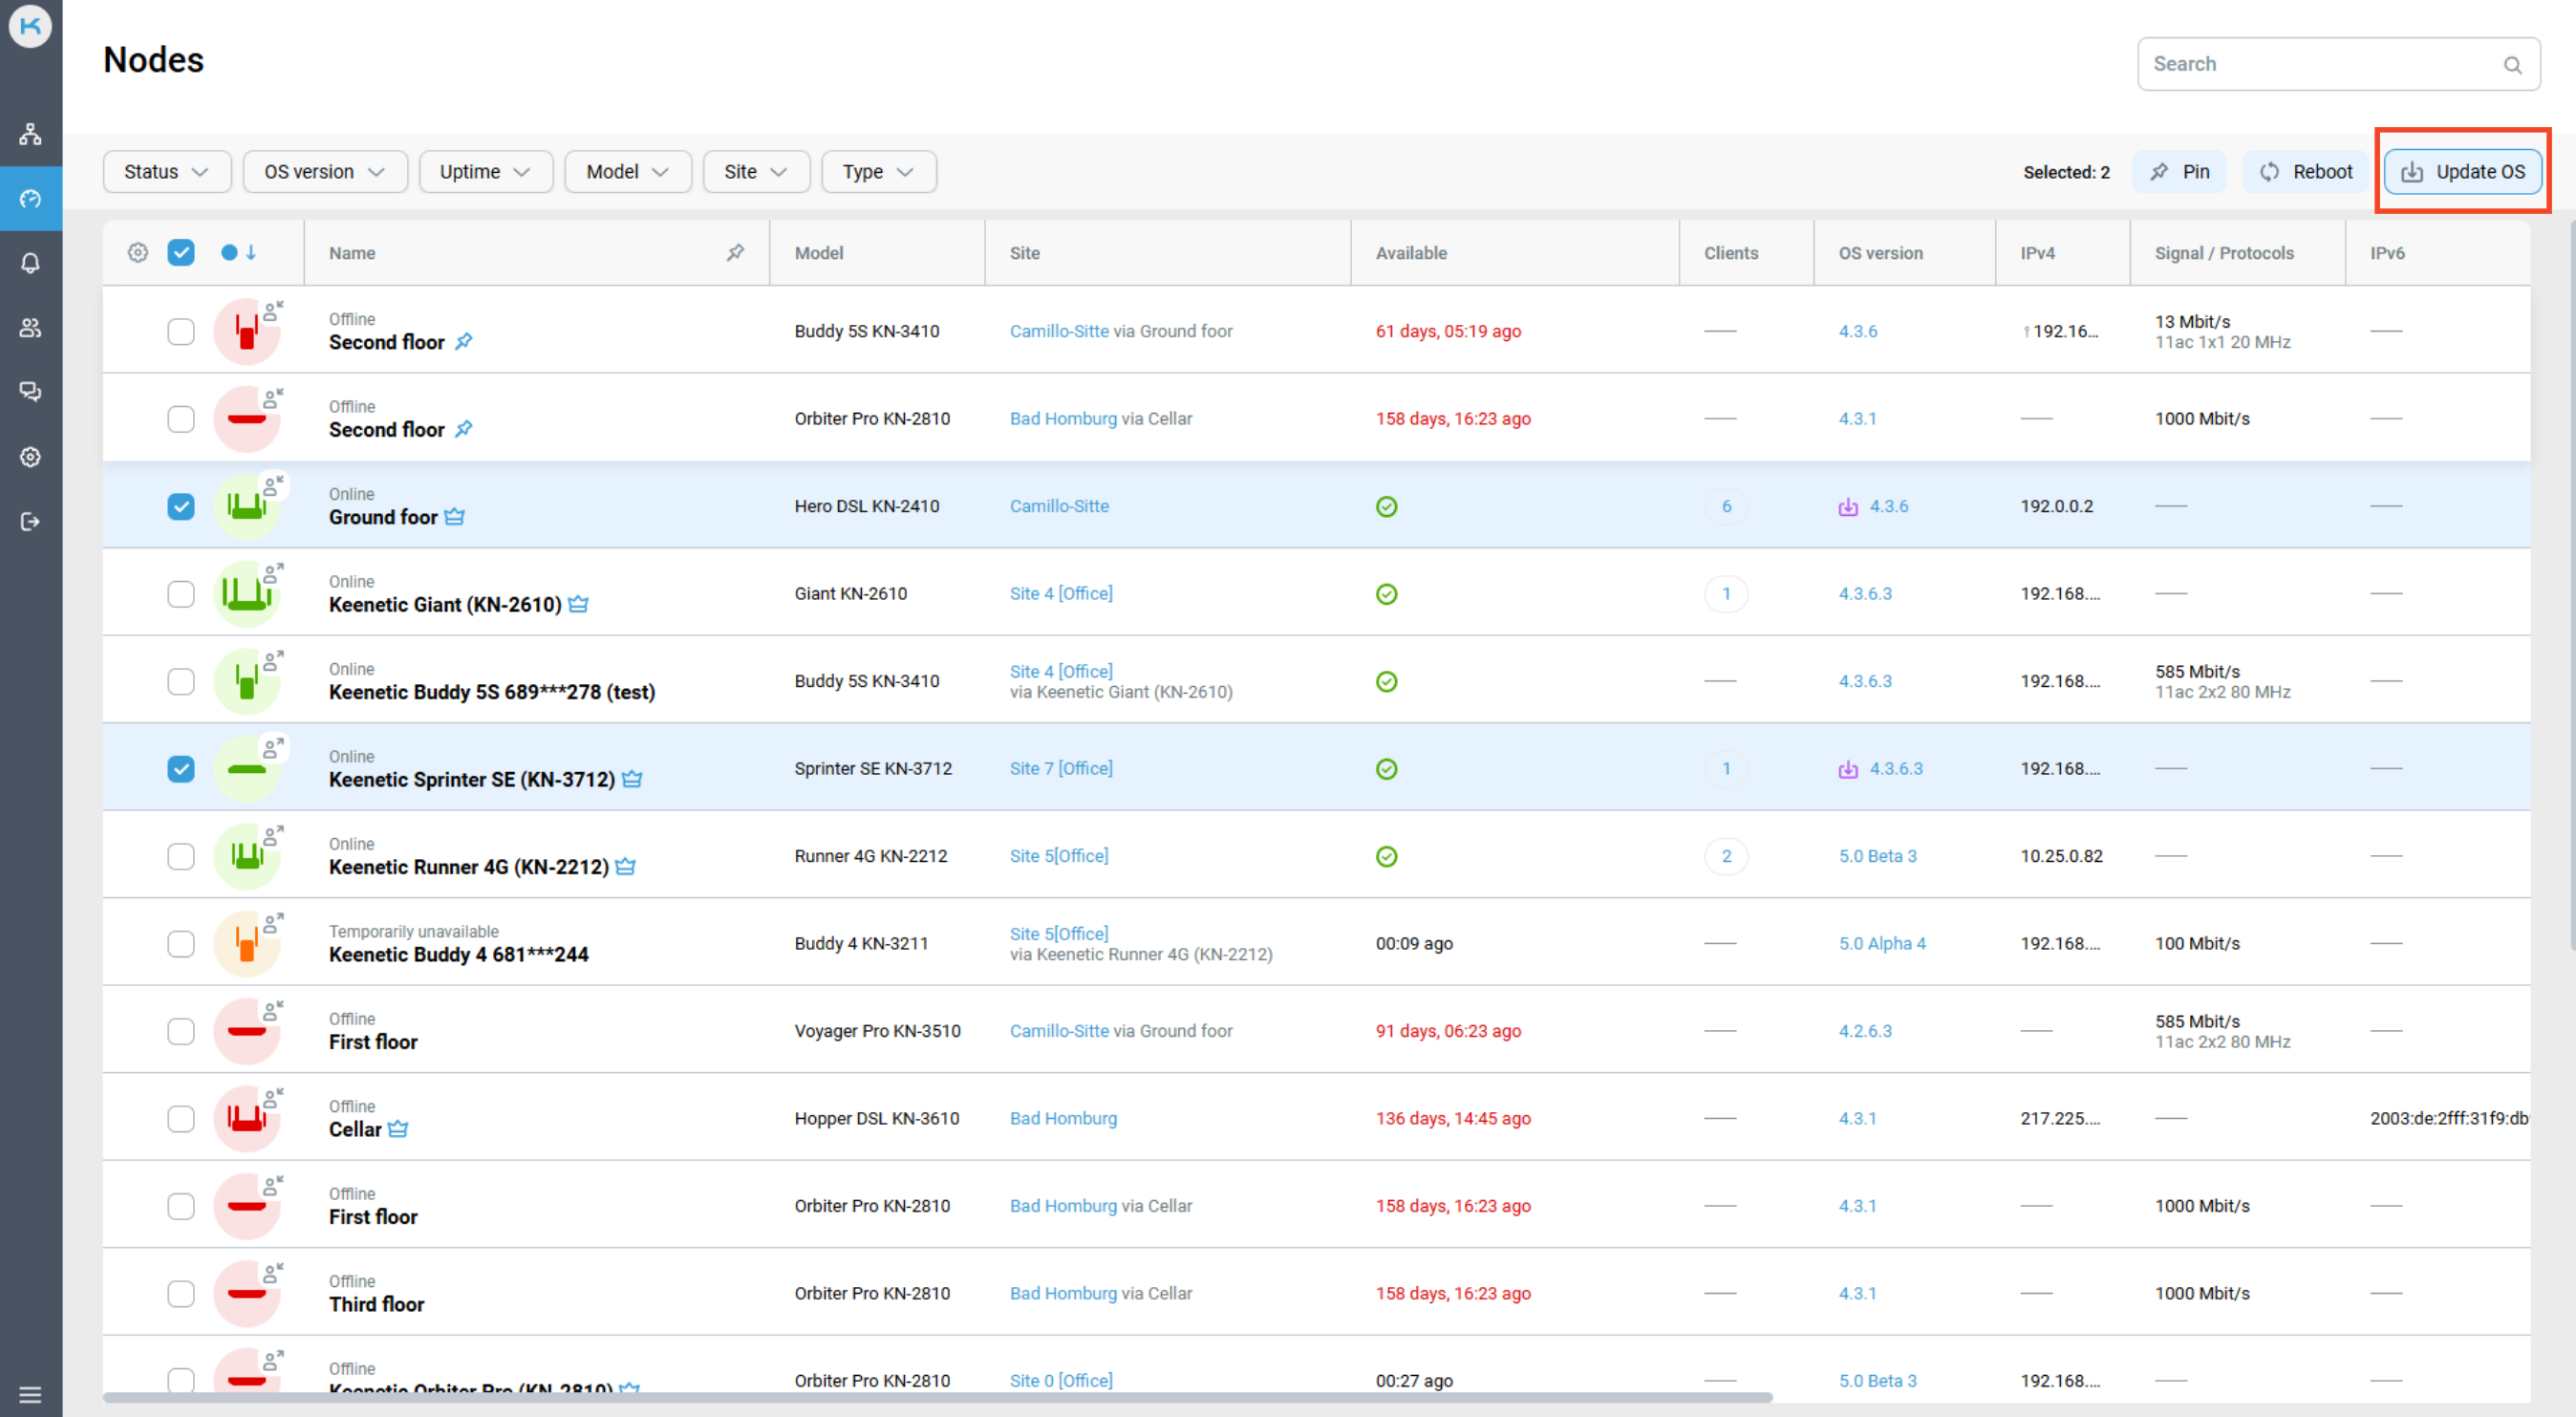
Task: Enable the checkbox for Keenetic Giant (KN-2610)
Action: [x=181, y=593]
